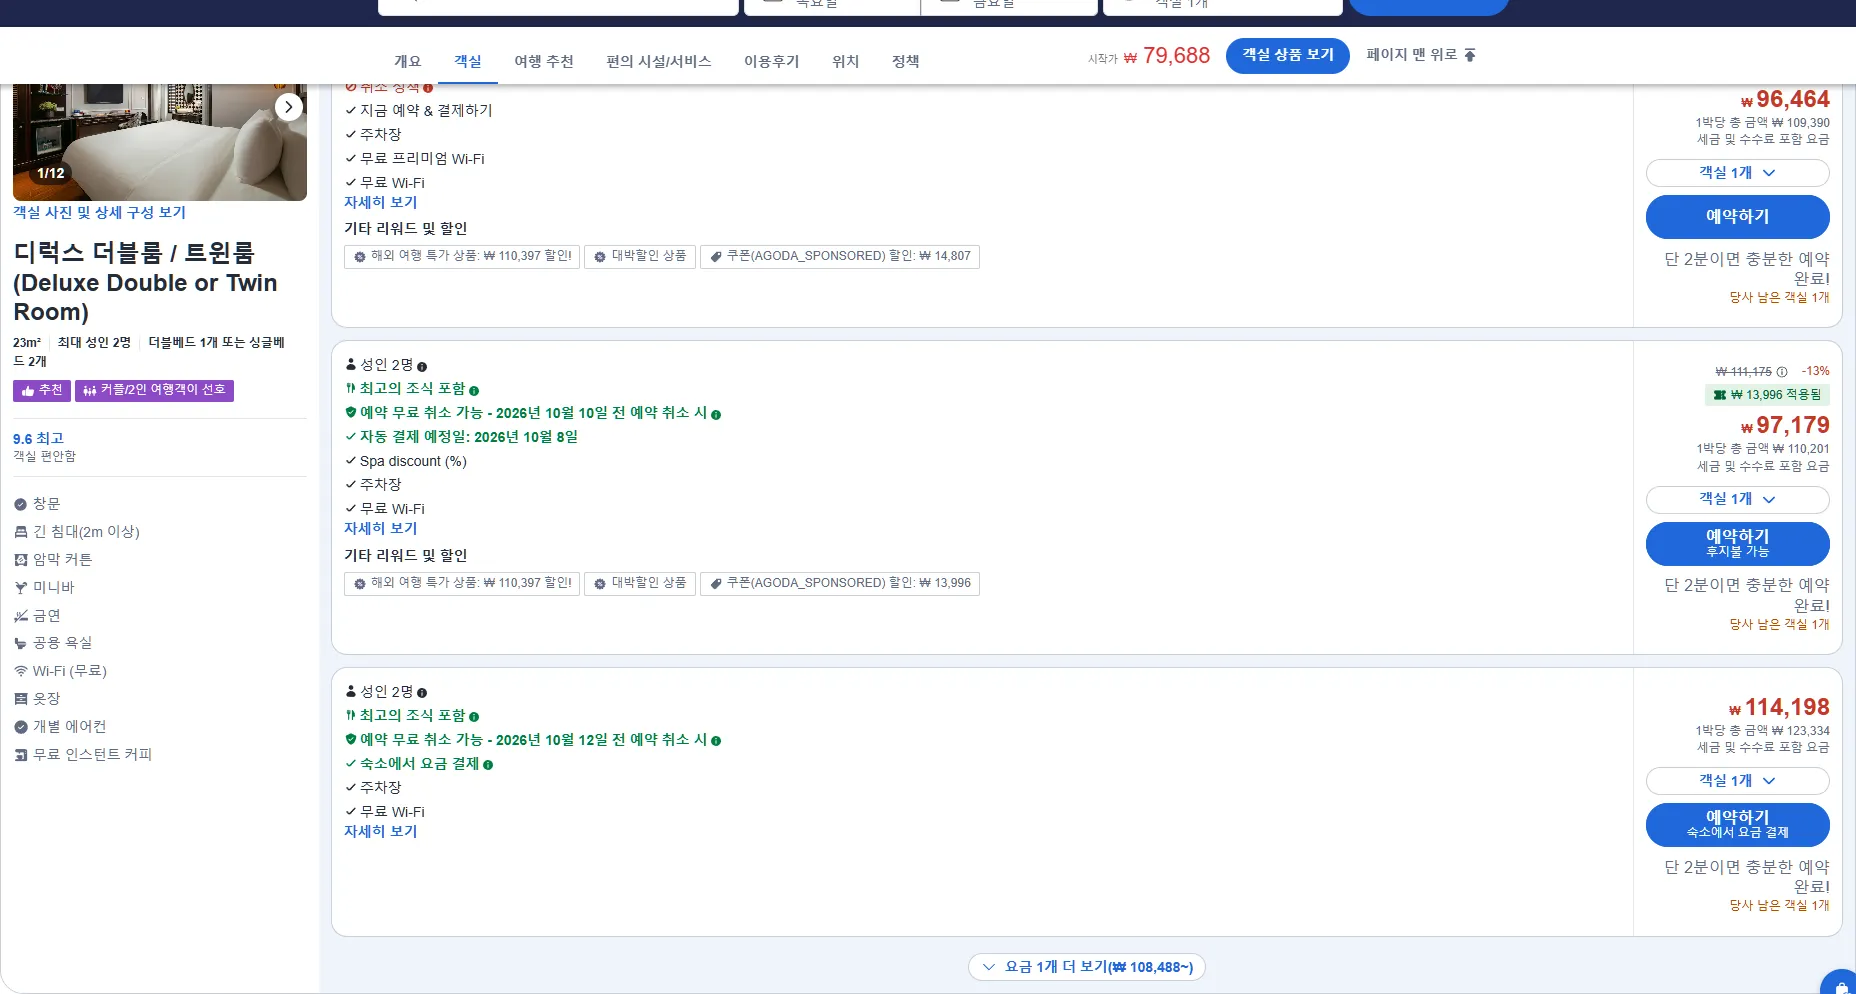Image resolution: width=1856 pixels, height=994 pixels.
Task: Click info icon after 10월 12일 전 예약 취소 시
Action: 716,741
